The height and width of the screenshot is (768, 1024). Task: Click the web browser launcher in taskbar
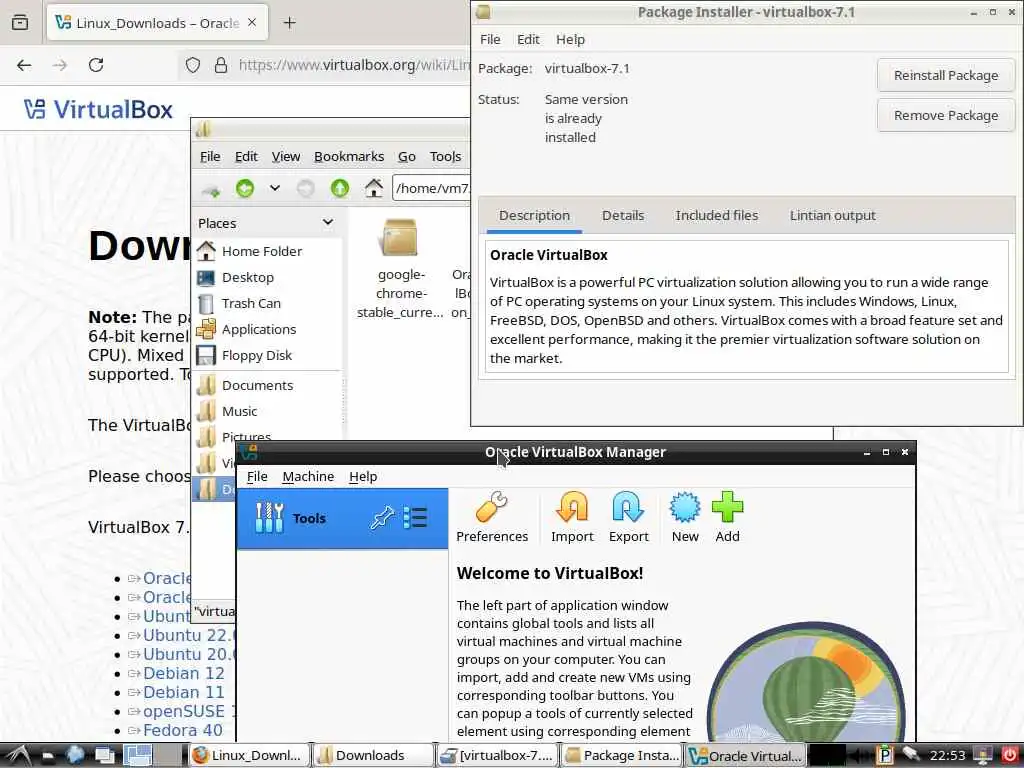coord(74,756)
